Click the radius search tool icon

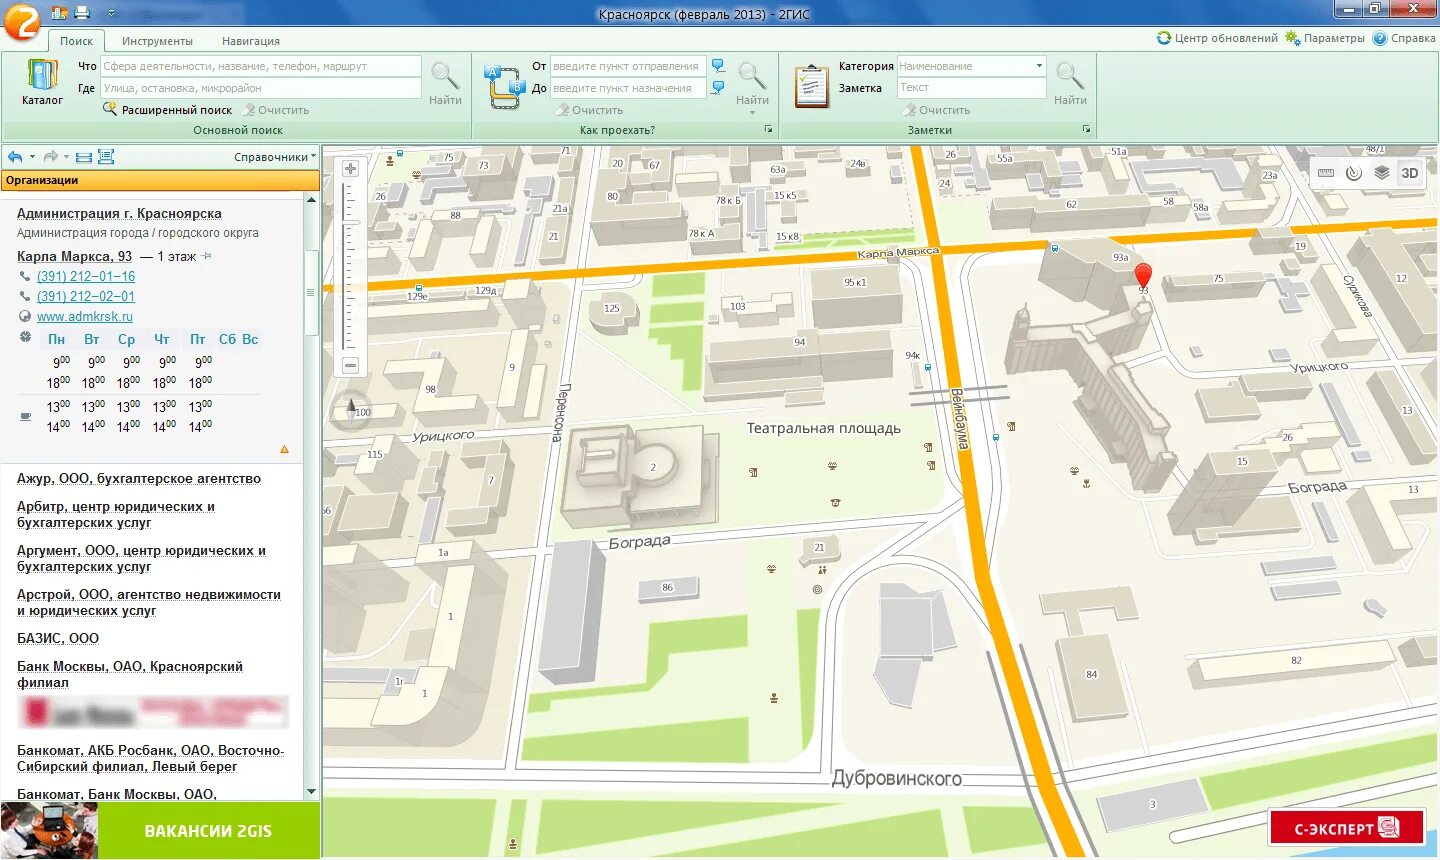1354,173
